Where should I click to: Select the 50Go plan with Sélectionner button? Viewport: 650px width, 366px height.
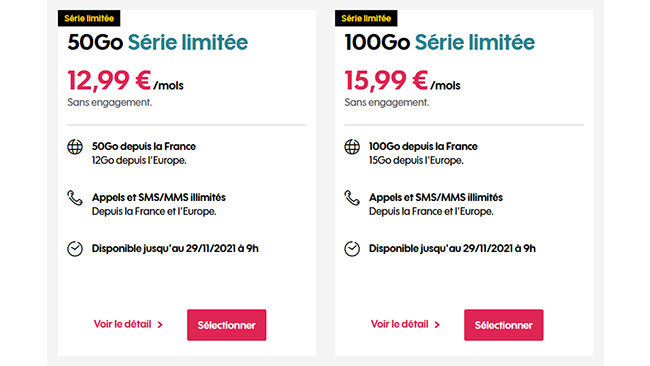point(227,325)
